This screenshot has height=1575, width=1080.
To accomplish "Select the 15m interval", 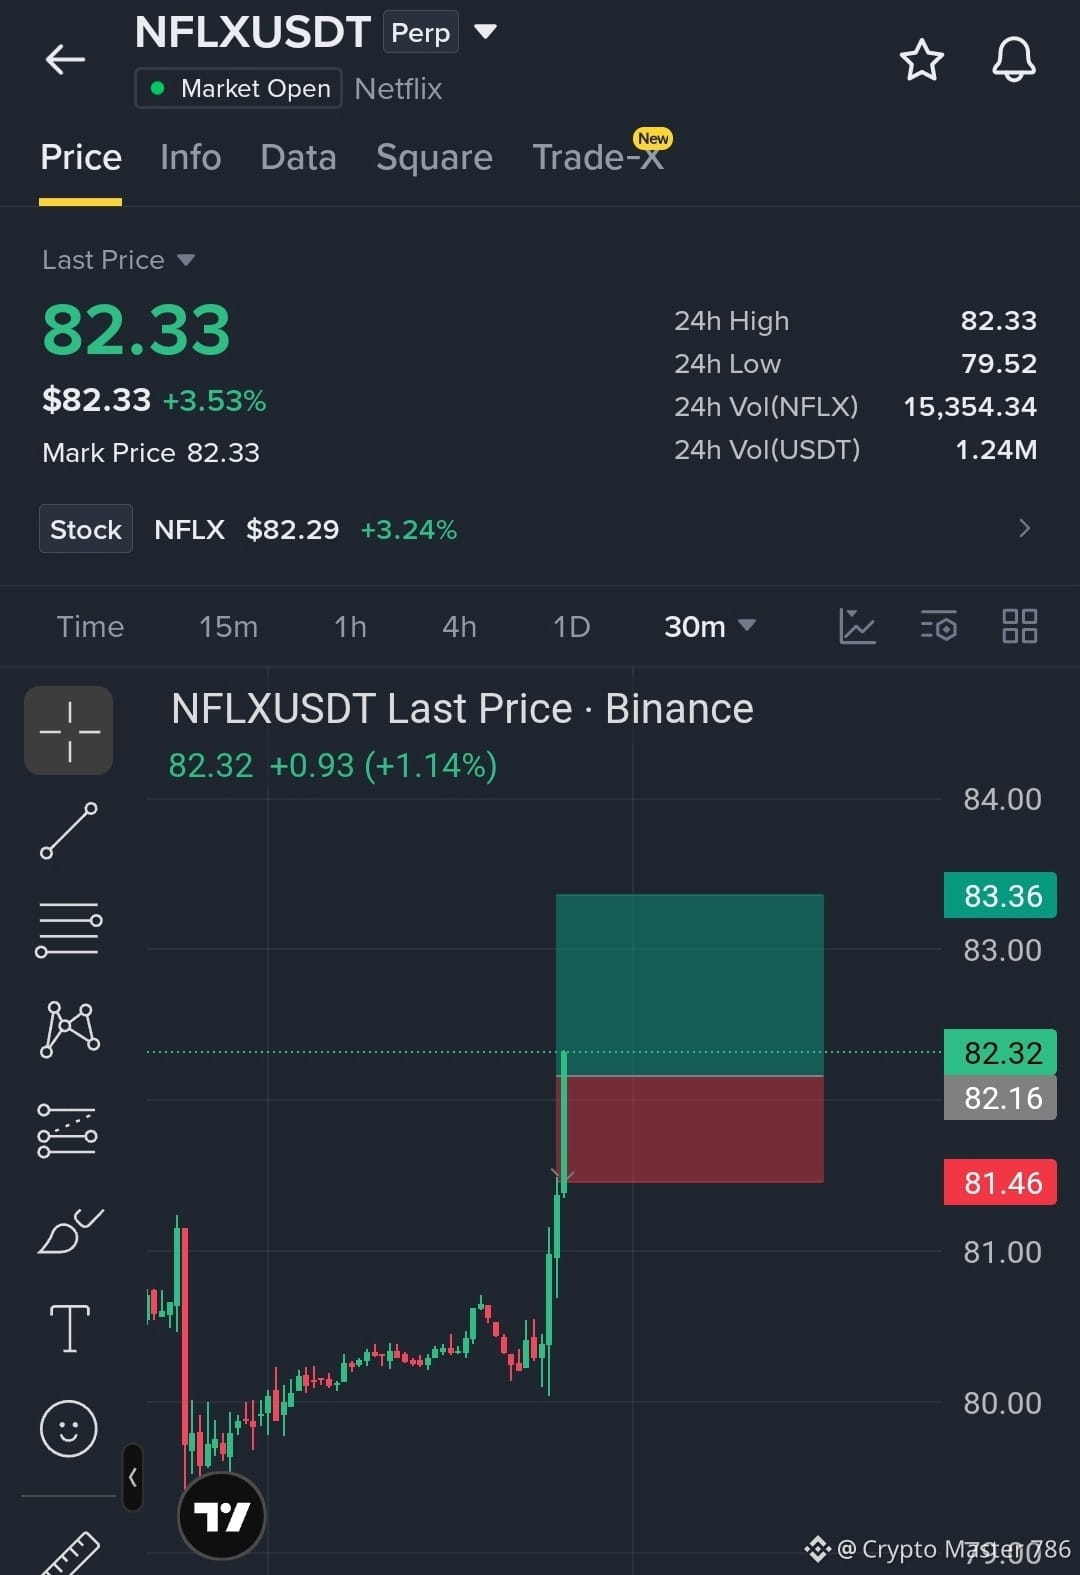I will (x=228, y=627).
